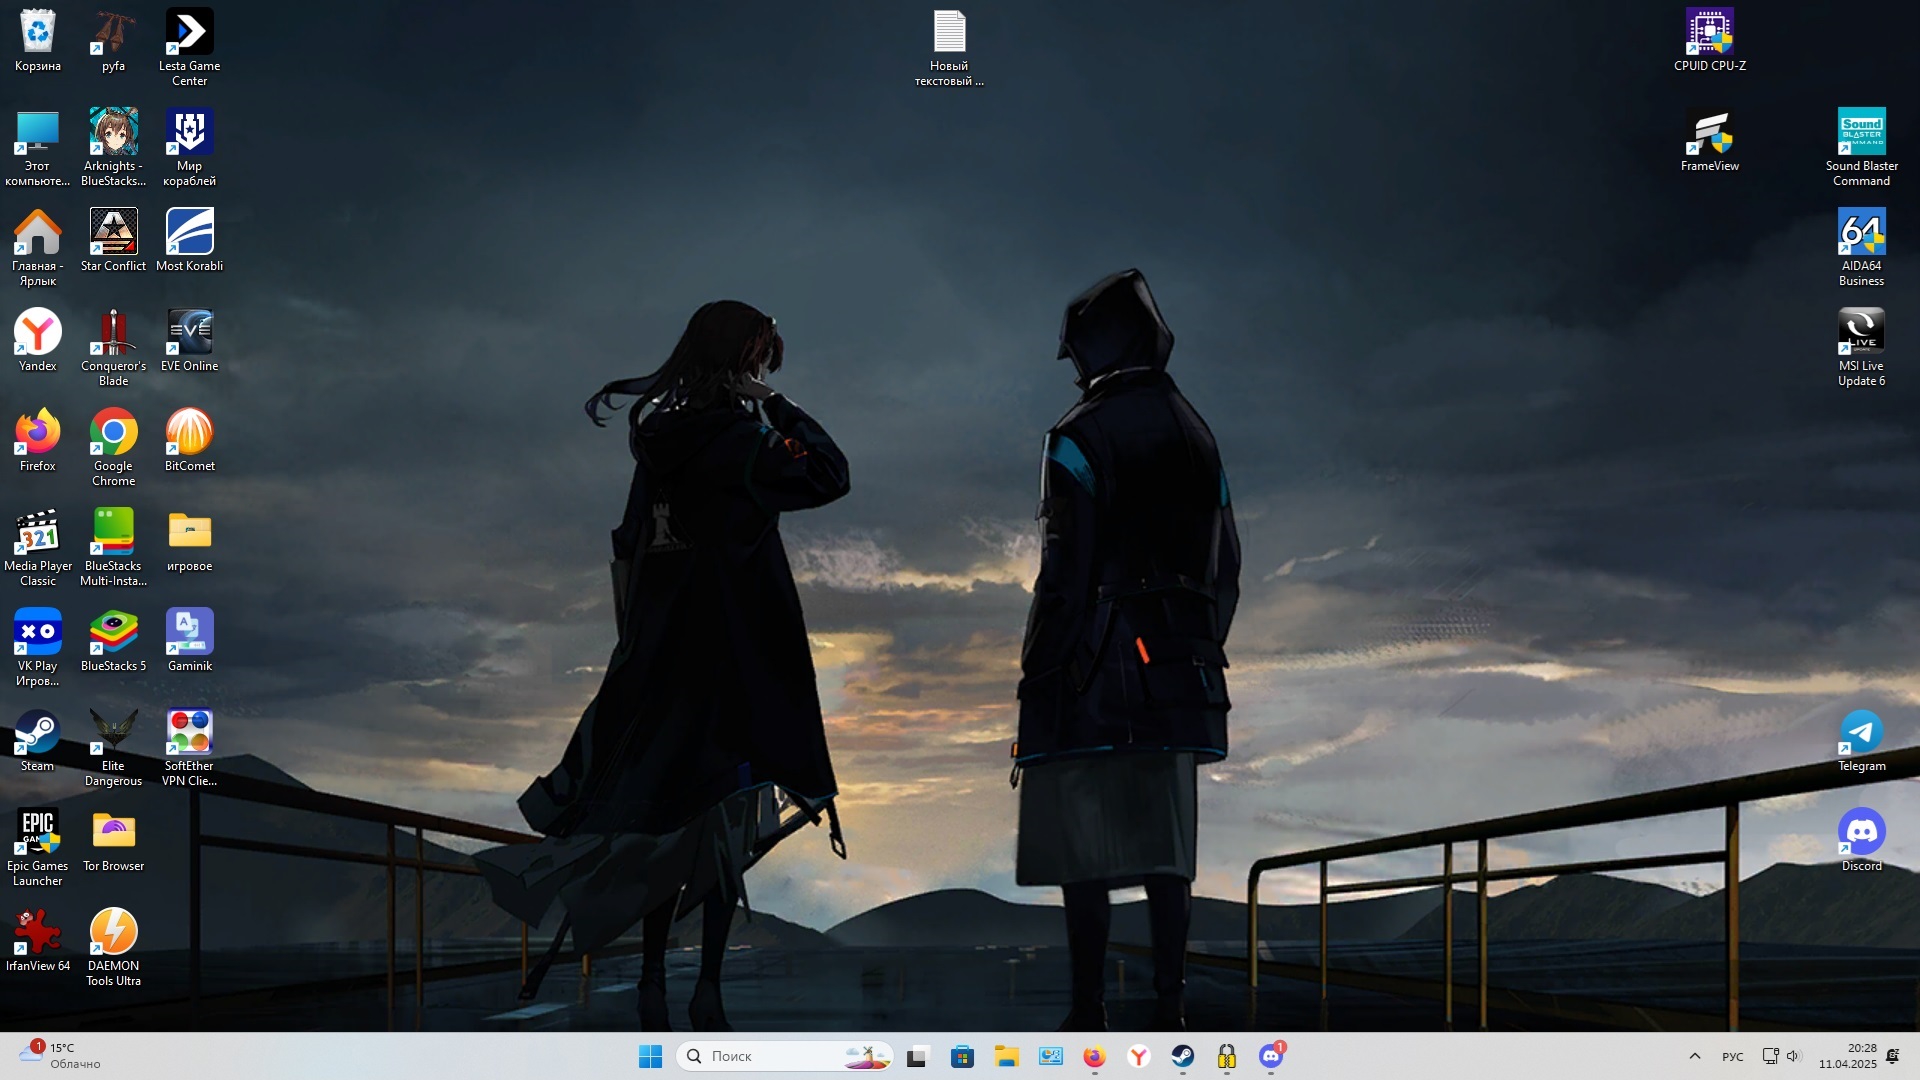The height and width of the screenshot is (1080, 1920).
Task: Open Microsoft Store from the taskbar
Action: tap(962, 1056)
